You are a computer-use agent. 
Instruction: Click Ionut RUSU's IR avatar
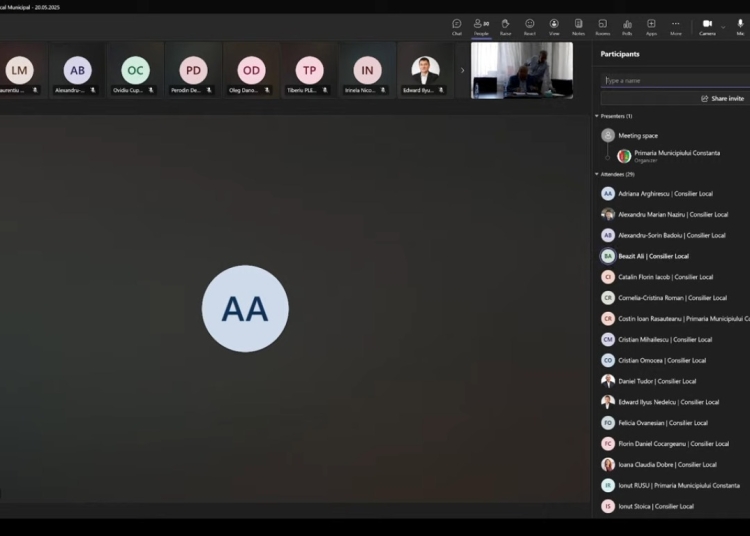pyautogui.click(x=608, y=485)
